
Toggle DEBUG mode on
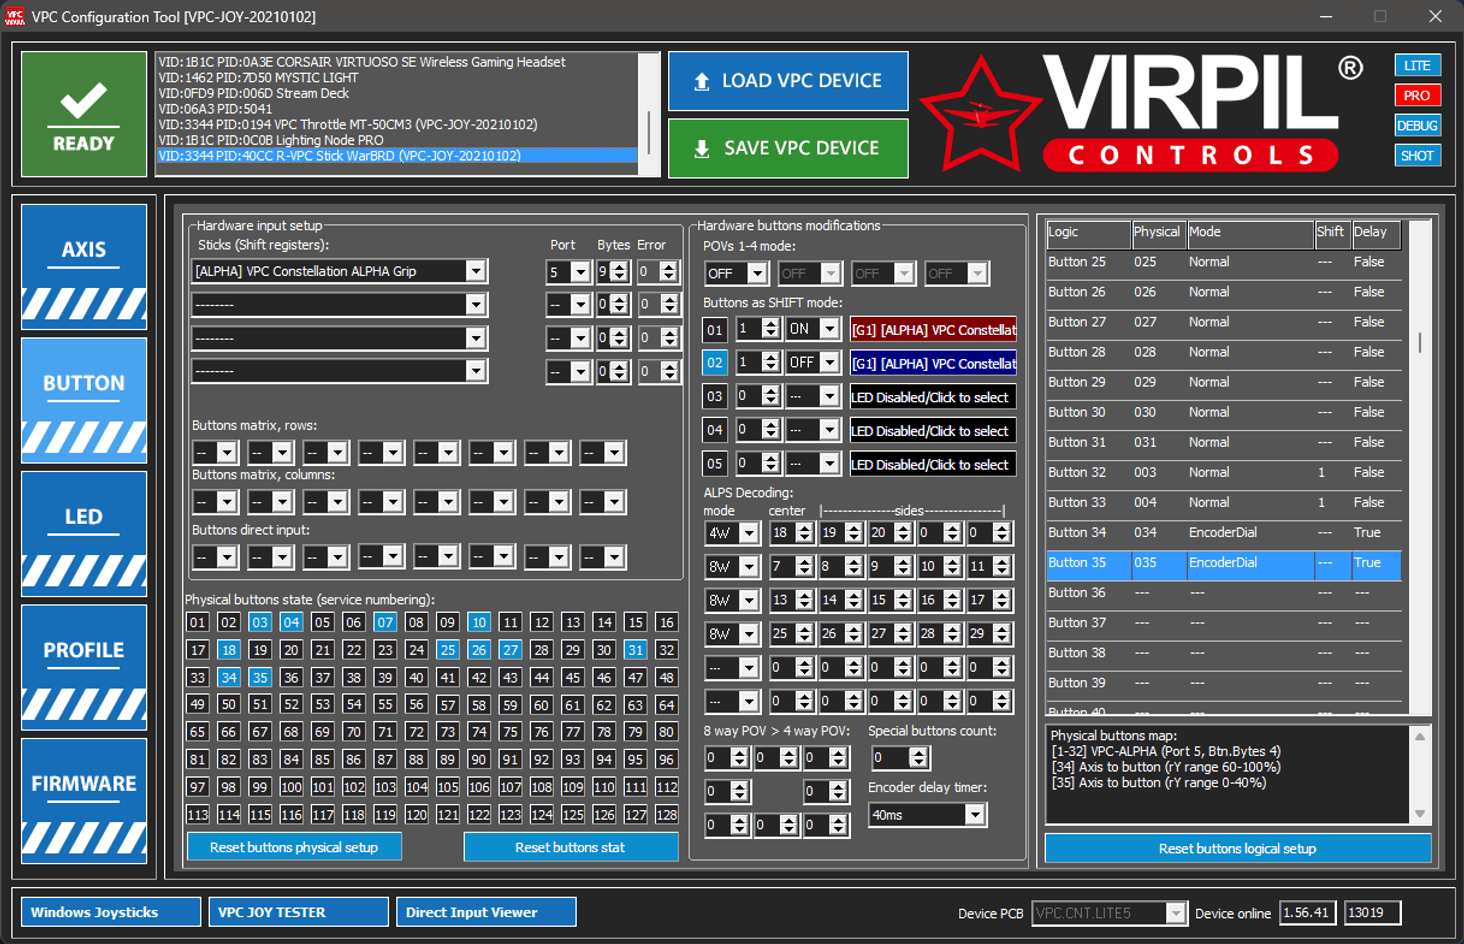(x=1417, y=125)
